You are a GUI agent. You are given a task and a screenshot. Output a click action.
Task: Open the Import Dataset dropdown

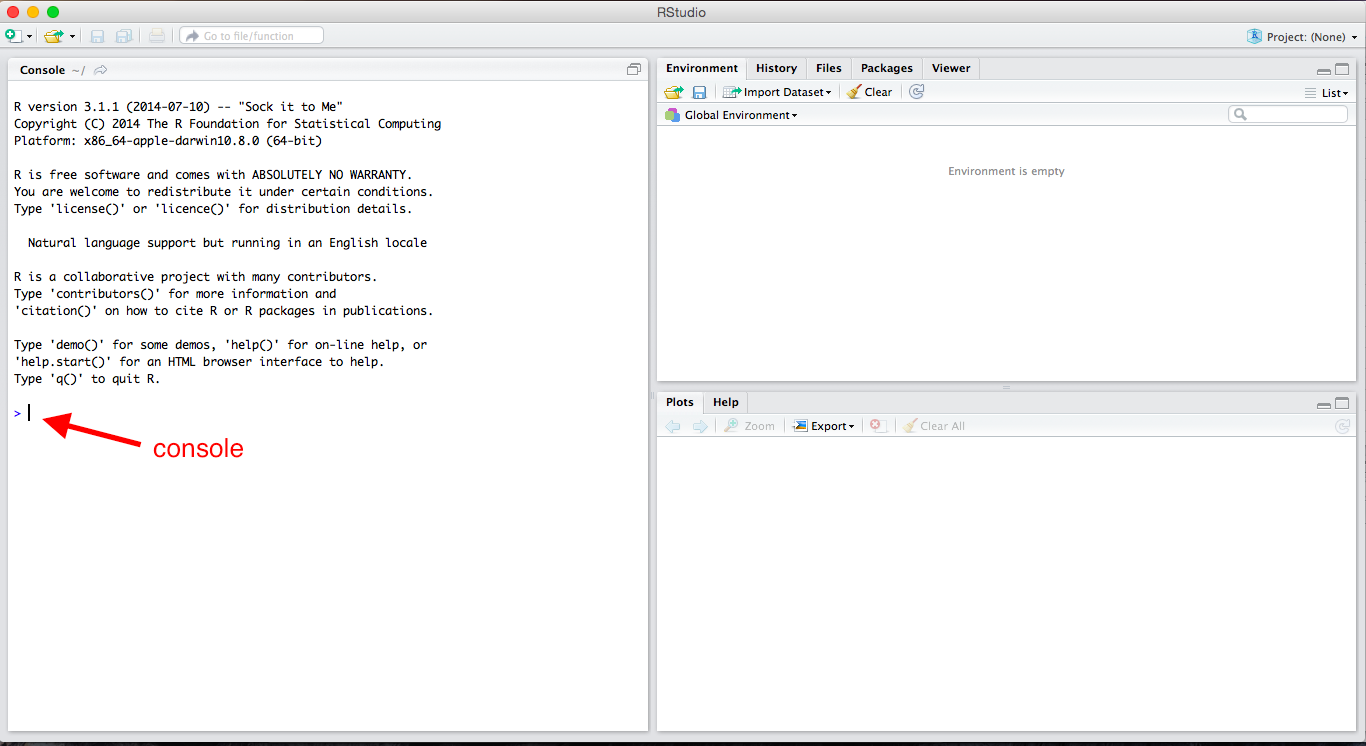point(777,92)
